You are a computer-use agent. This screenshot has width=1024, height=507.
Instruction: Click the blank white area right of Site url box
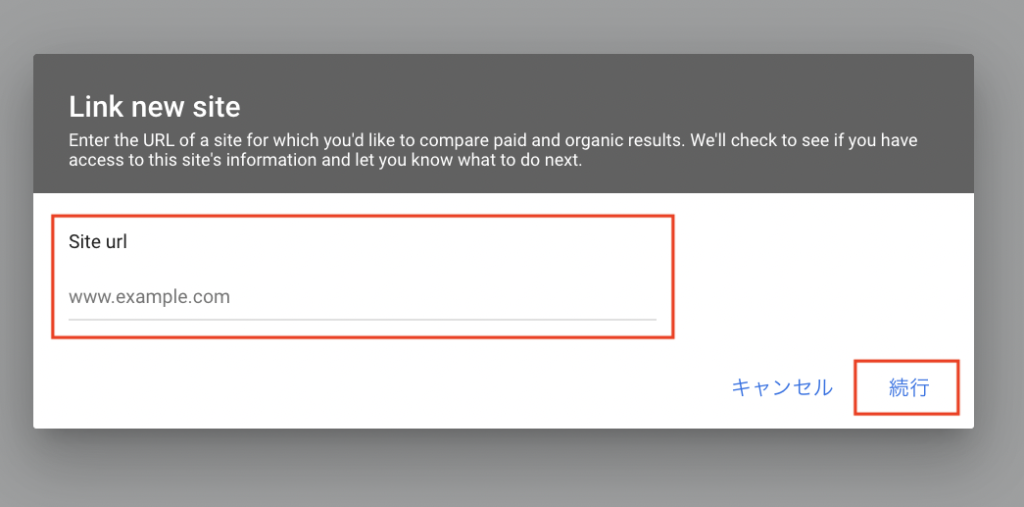pyautogui.click(x=820, y=270)
